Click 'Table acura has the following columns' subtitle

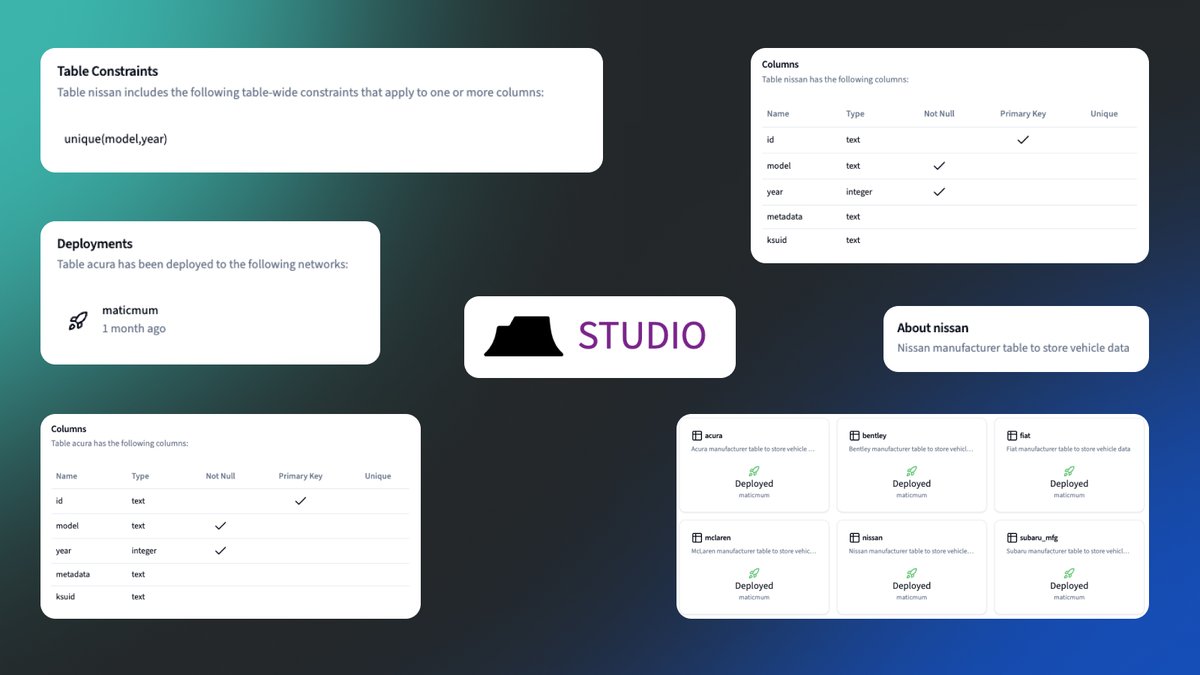point(120,443)
